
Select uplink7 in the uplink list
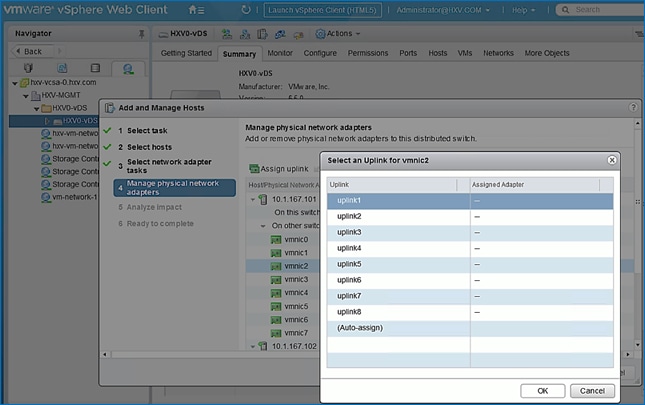click(x=470, y=296)
